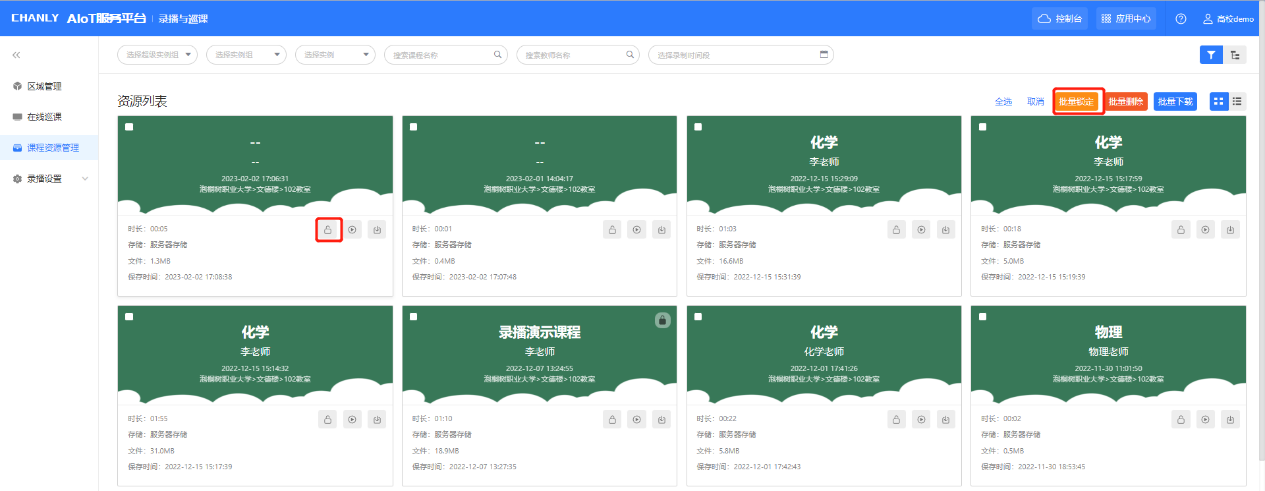This screenshot has height=491, width=1265.
Task: Open 在线巡课 from the sidebar
Action: click(x=44, y=117)
